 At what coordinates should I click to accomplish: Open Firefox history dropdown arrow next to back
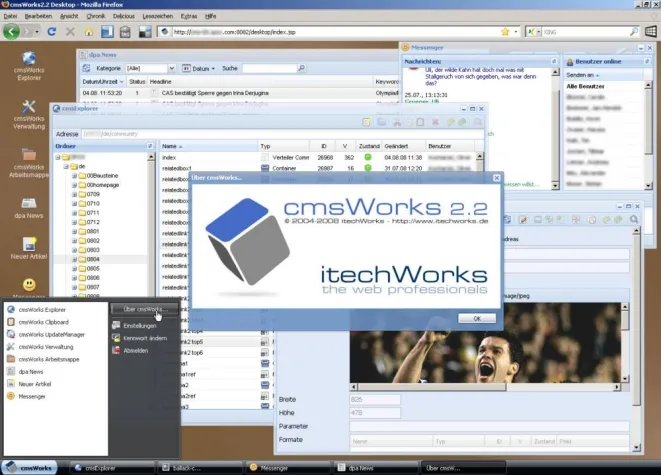[37, 32]
